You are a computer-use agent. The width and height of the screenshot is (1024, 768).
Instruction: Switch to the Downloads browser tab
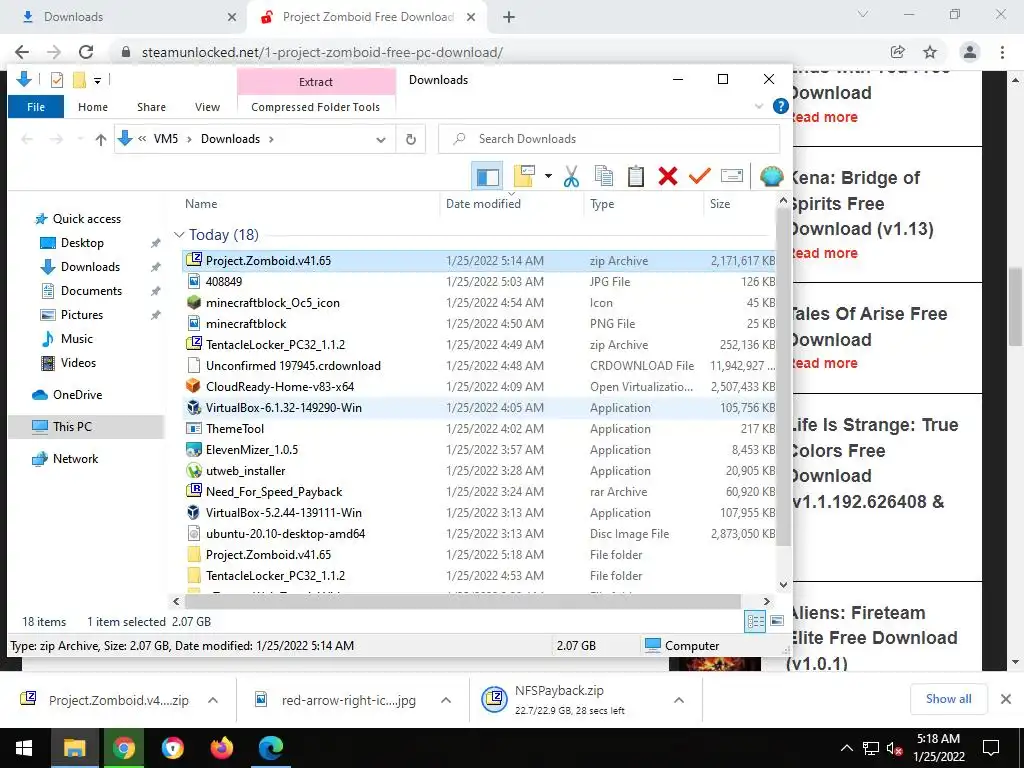tap(124, 17)
